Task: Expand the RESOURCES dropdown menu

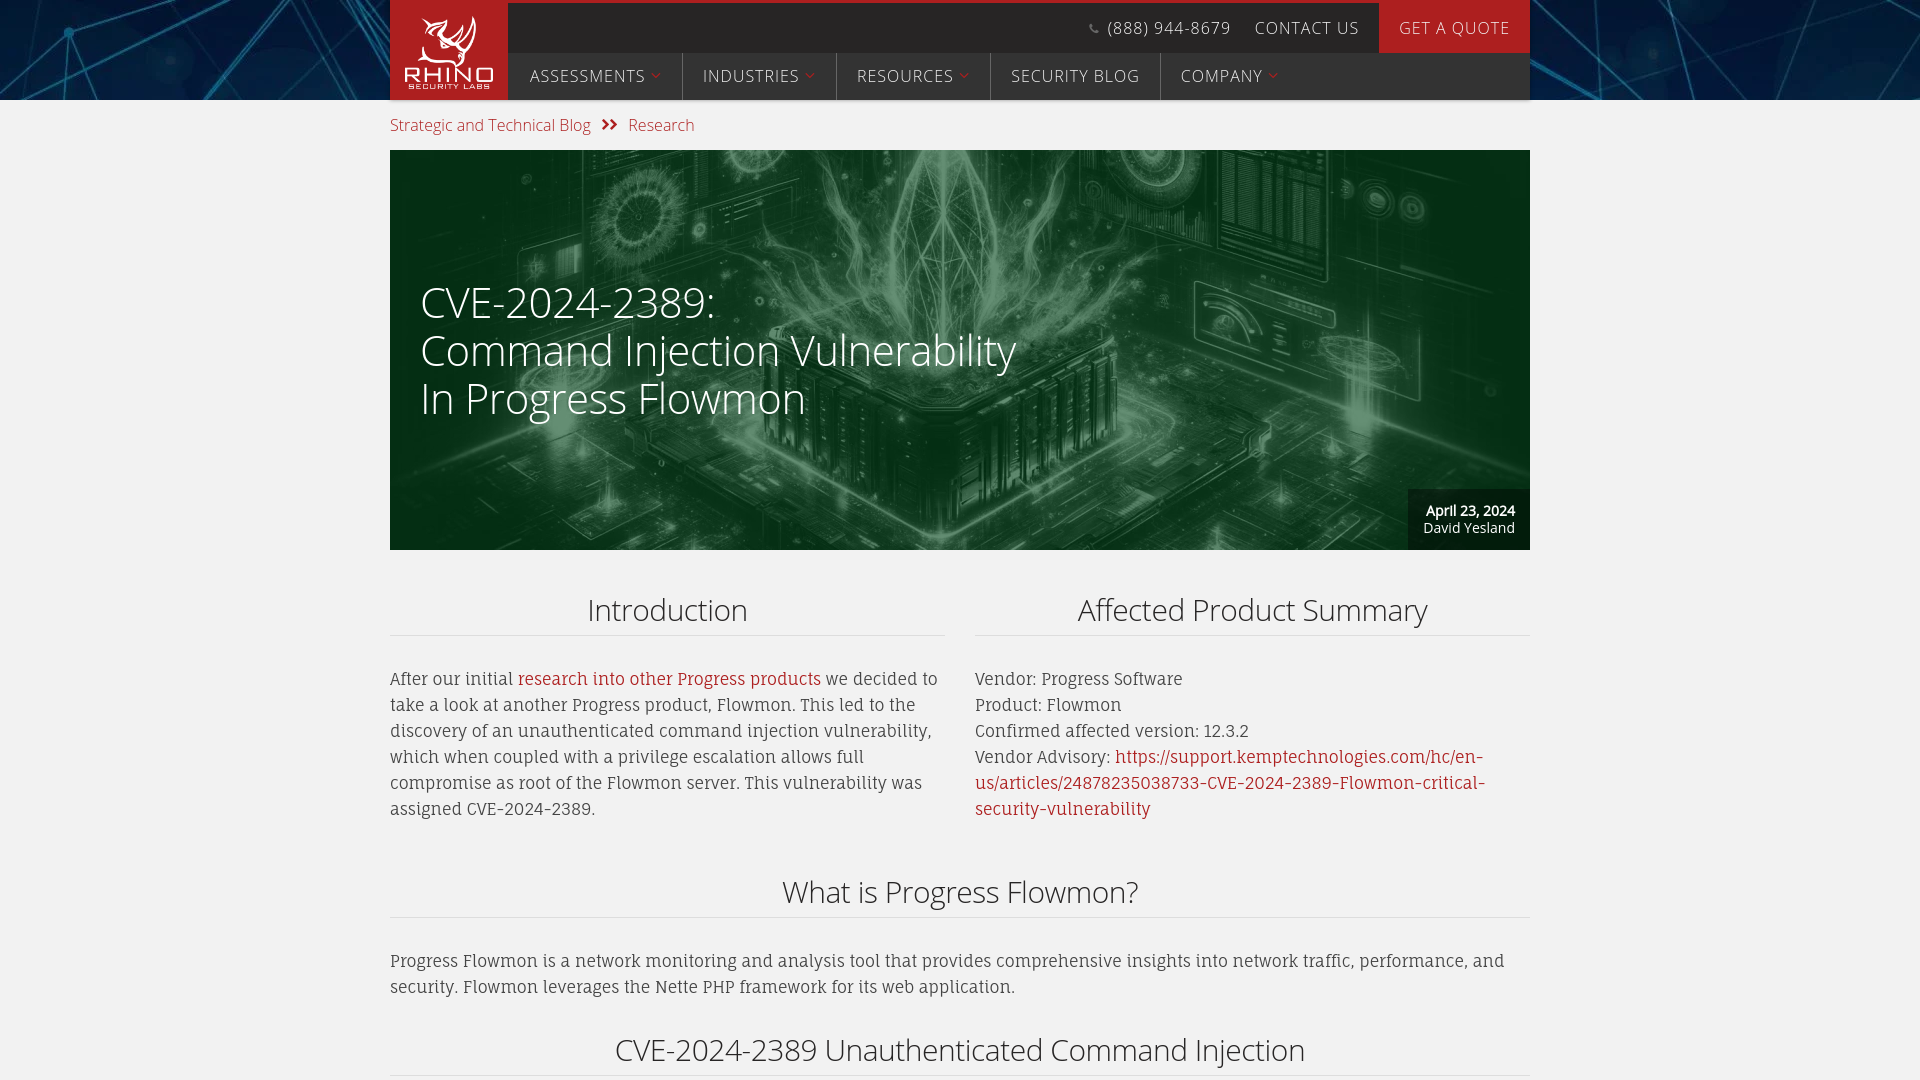Action: [913, 76]
